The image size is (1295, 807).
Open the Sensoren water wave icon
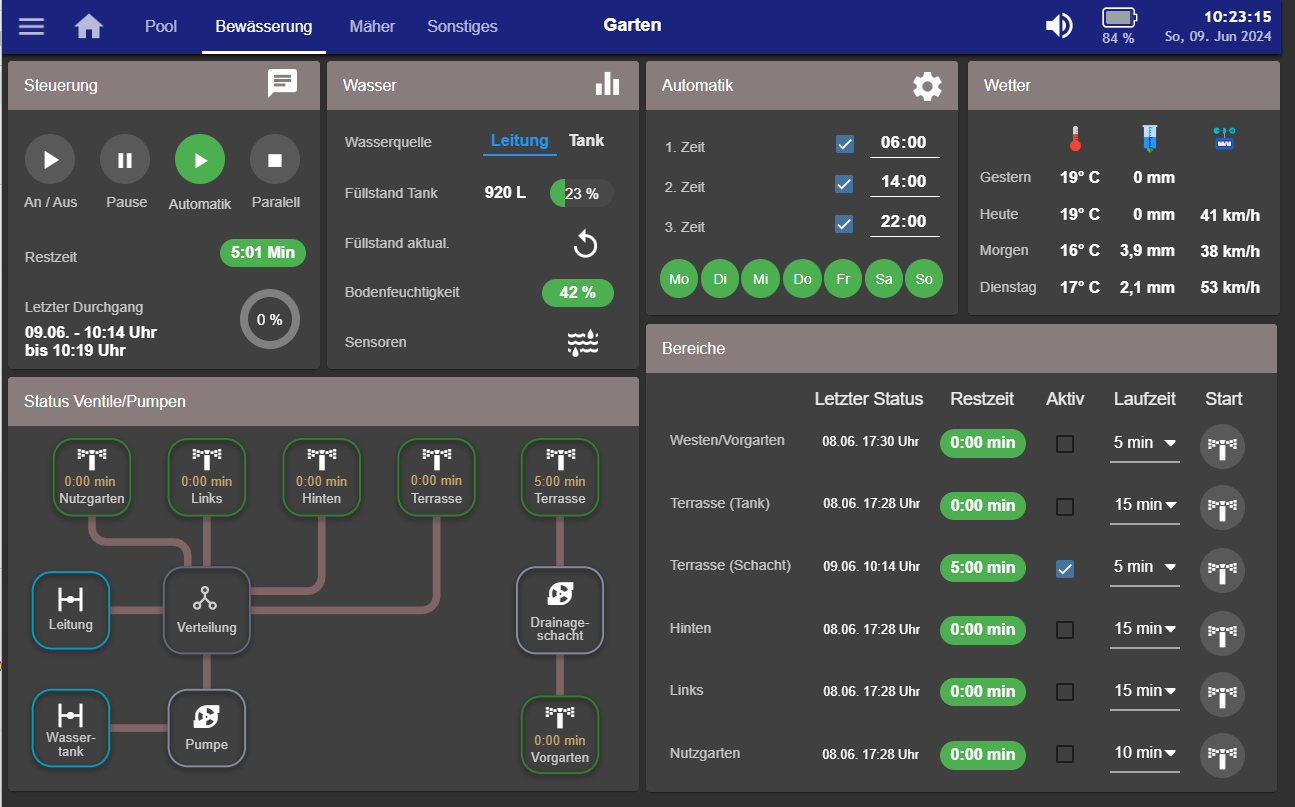coord(583,343)
